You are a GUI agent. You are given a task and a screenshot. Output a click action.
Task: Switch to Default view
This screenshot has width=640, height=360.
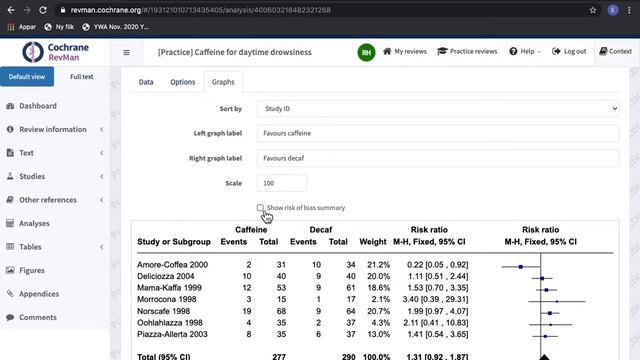tap(27, 77)
